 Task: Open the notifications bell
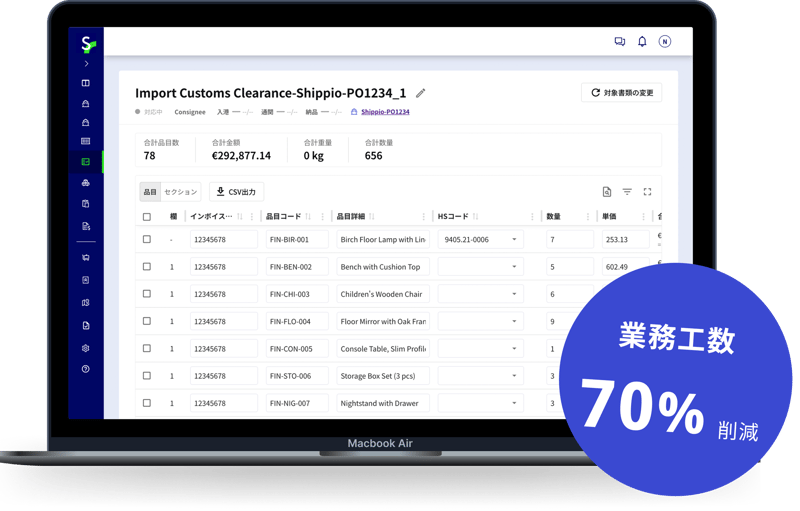642,42
